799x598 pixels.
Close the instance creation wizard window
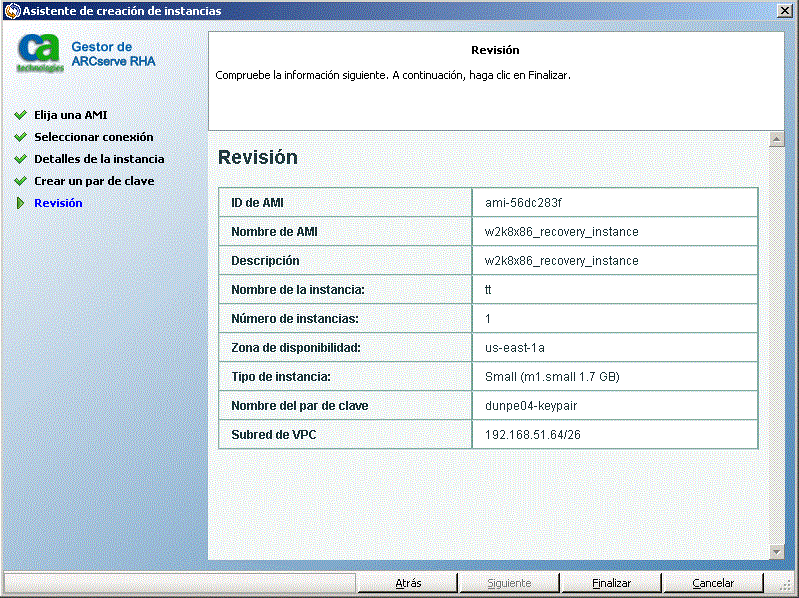[x=785, y=11]
